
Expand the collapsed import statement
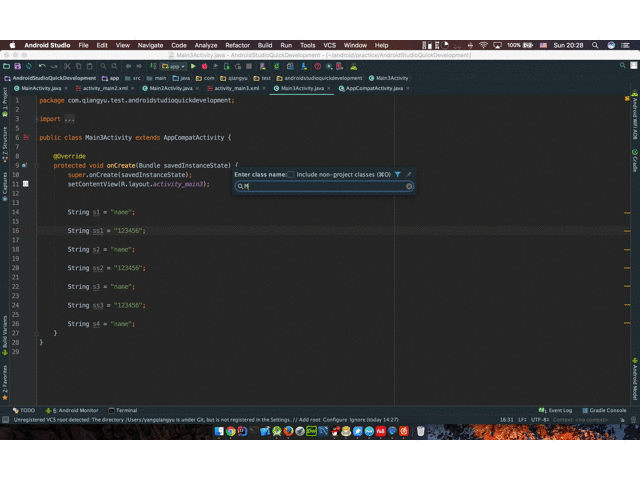pyautogui.click(x=69, y=119)
